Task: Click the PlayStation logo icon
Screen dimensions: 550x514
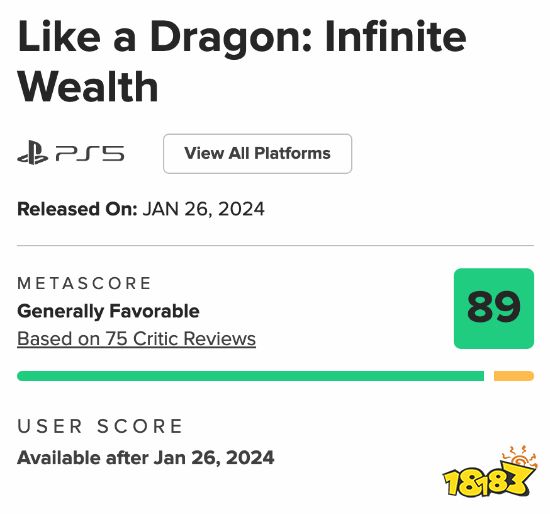Action: pyautogui.click(x=33, y=153)
